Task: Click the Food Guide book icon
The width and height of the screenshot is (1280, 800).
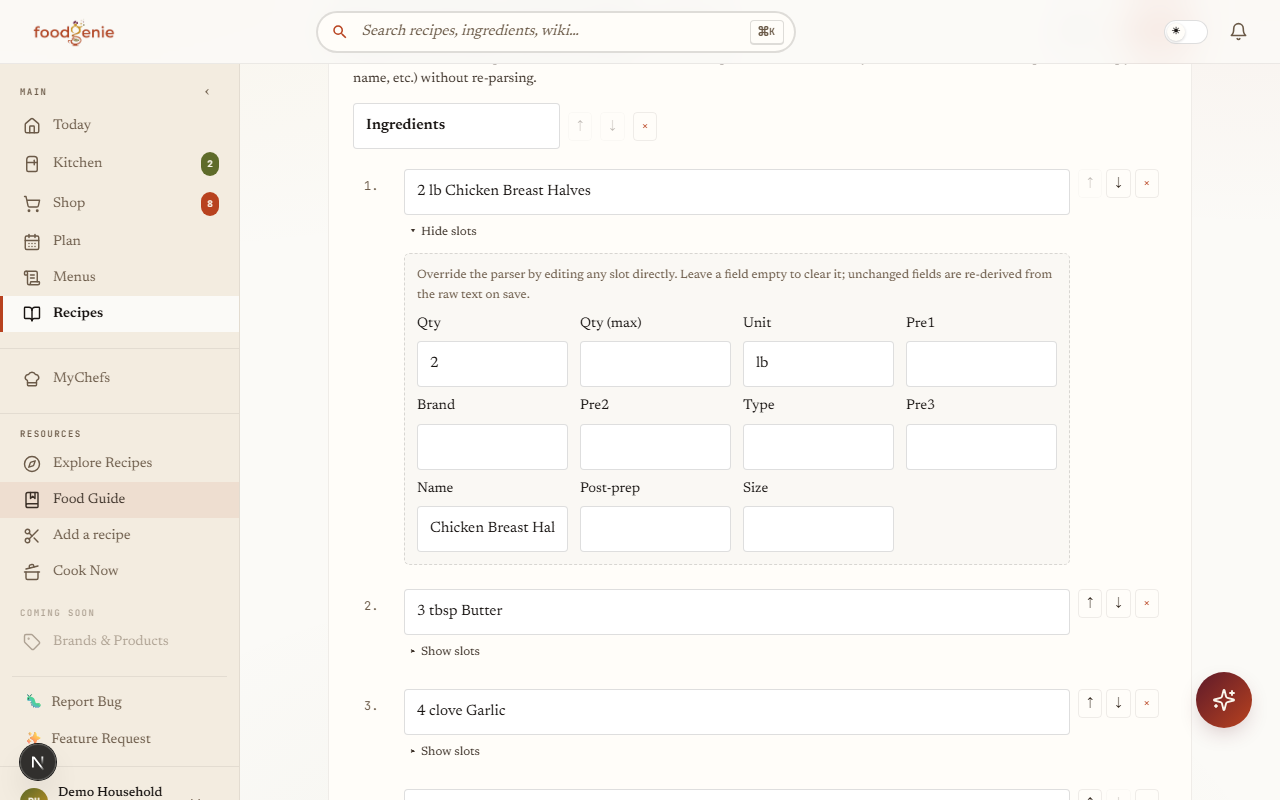Action: 32,499
